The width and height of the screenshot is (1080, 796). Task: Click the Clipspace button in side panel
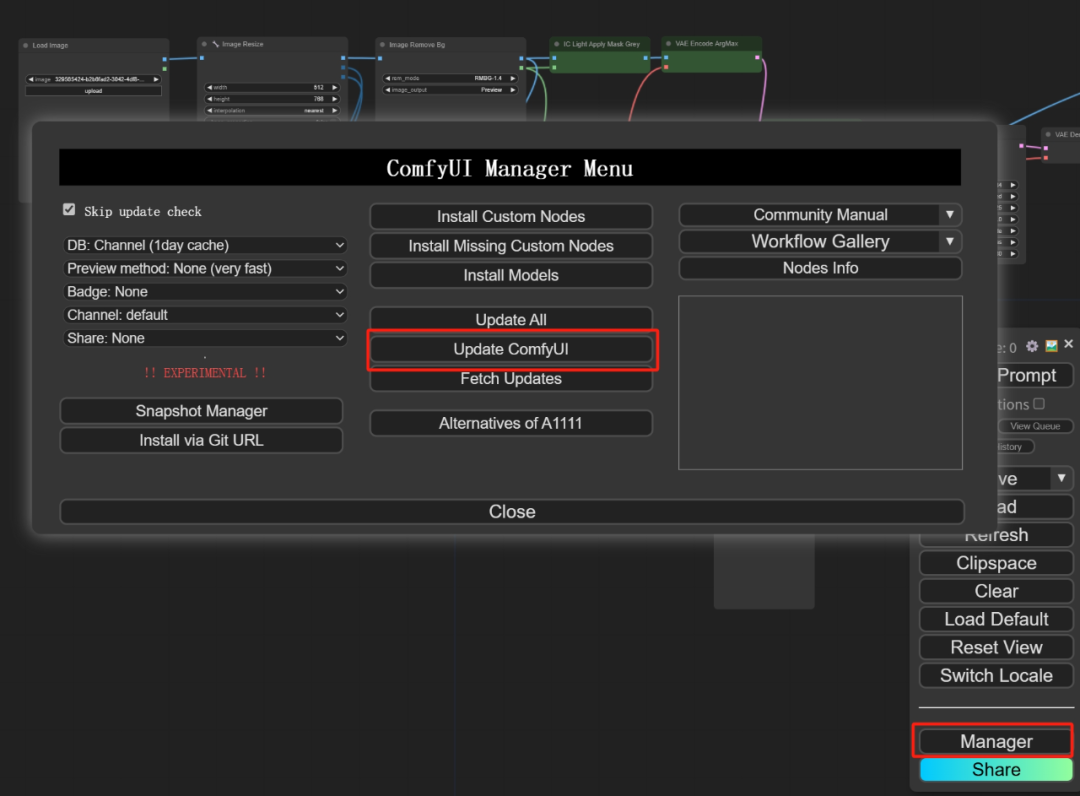(996, 563)
